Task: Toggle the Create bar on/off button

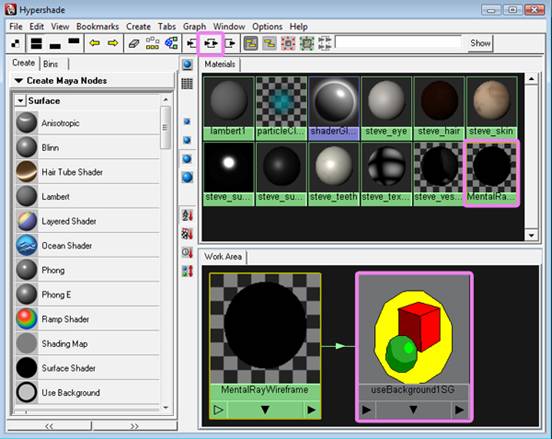Action: coord(15,43)
